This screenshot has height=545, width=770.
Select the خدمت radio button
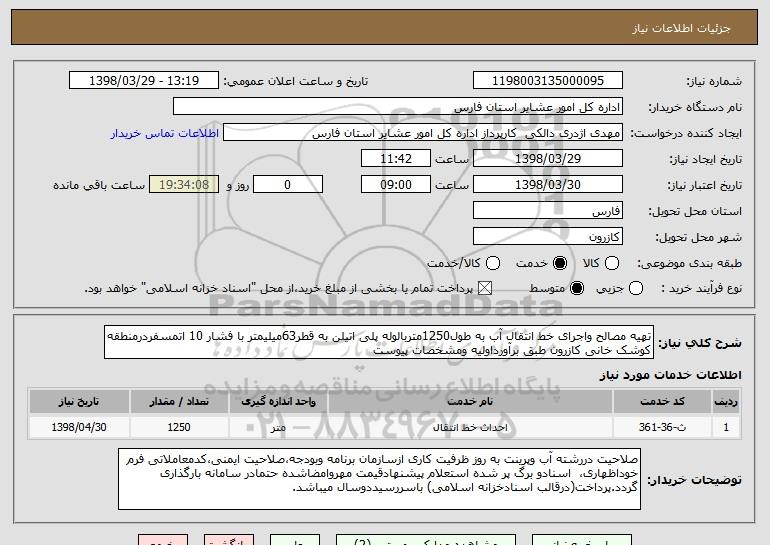[560, 263]
